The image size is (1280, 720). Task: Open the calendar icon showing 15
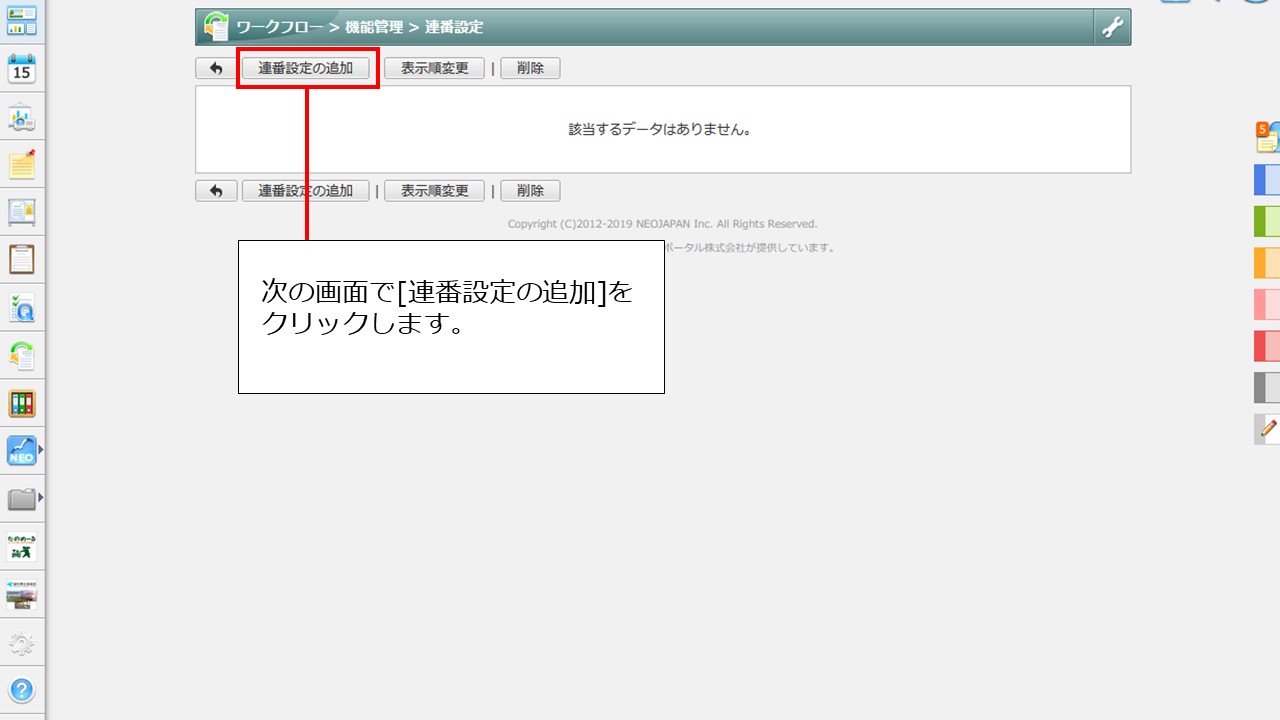coord(22,69)
